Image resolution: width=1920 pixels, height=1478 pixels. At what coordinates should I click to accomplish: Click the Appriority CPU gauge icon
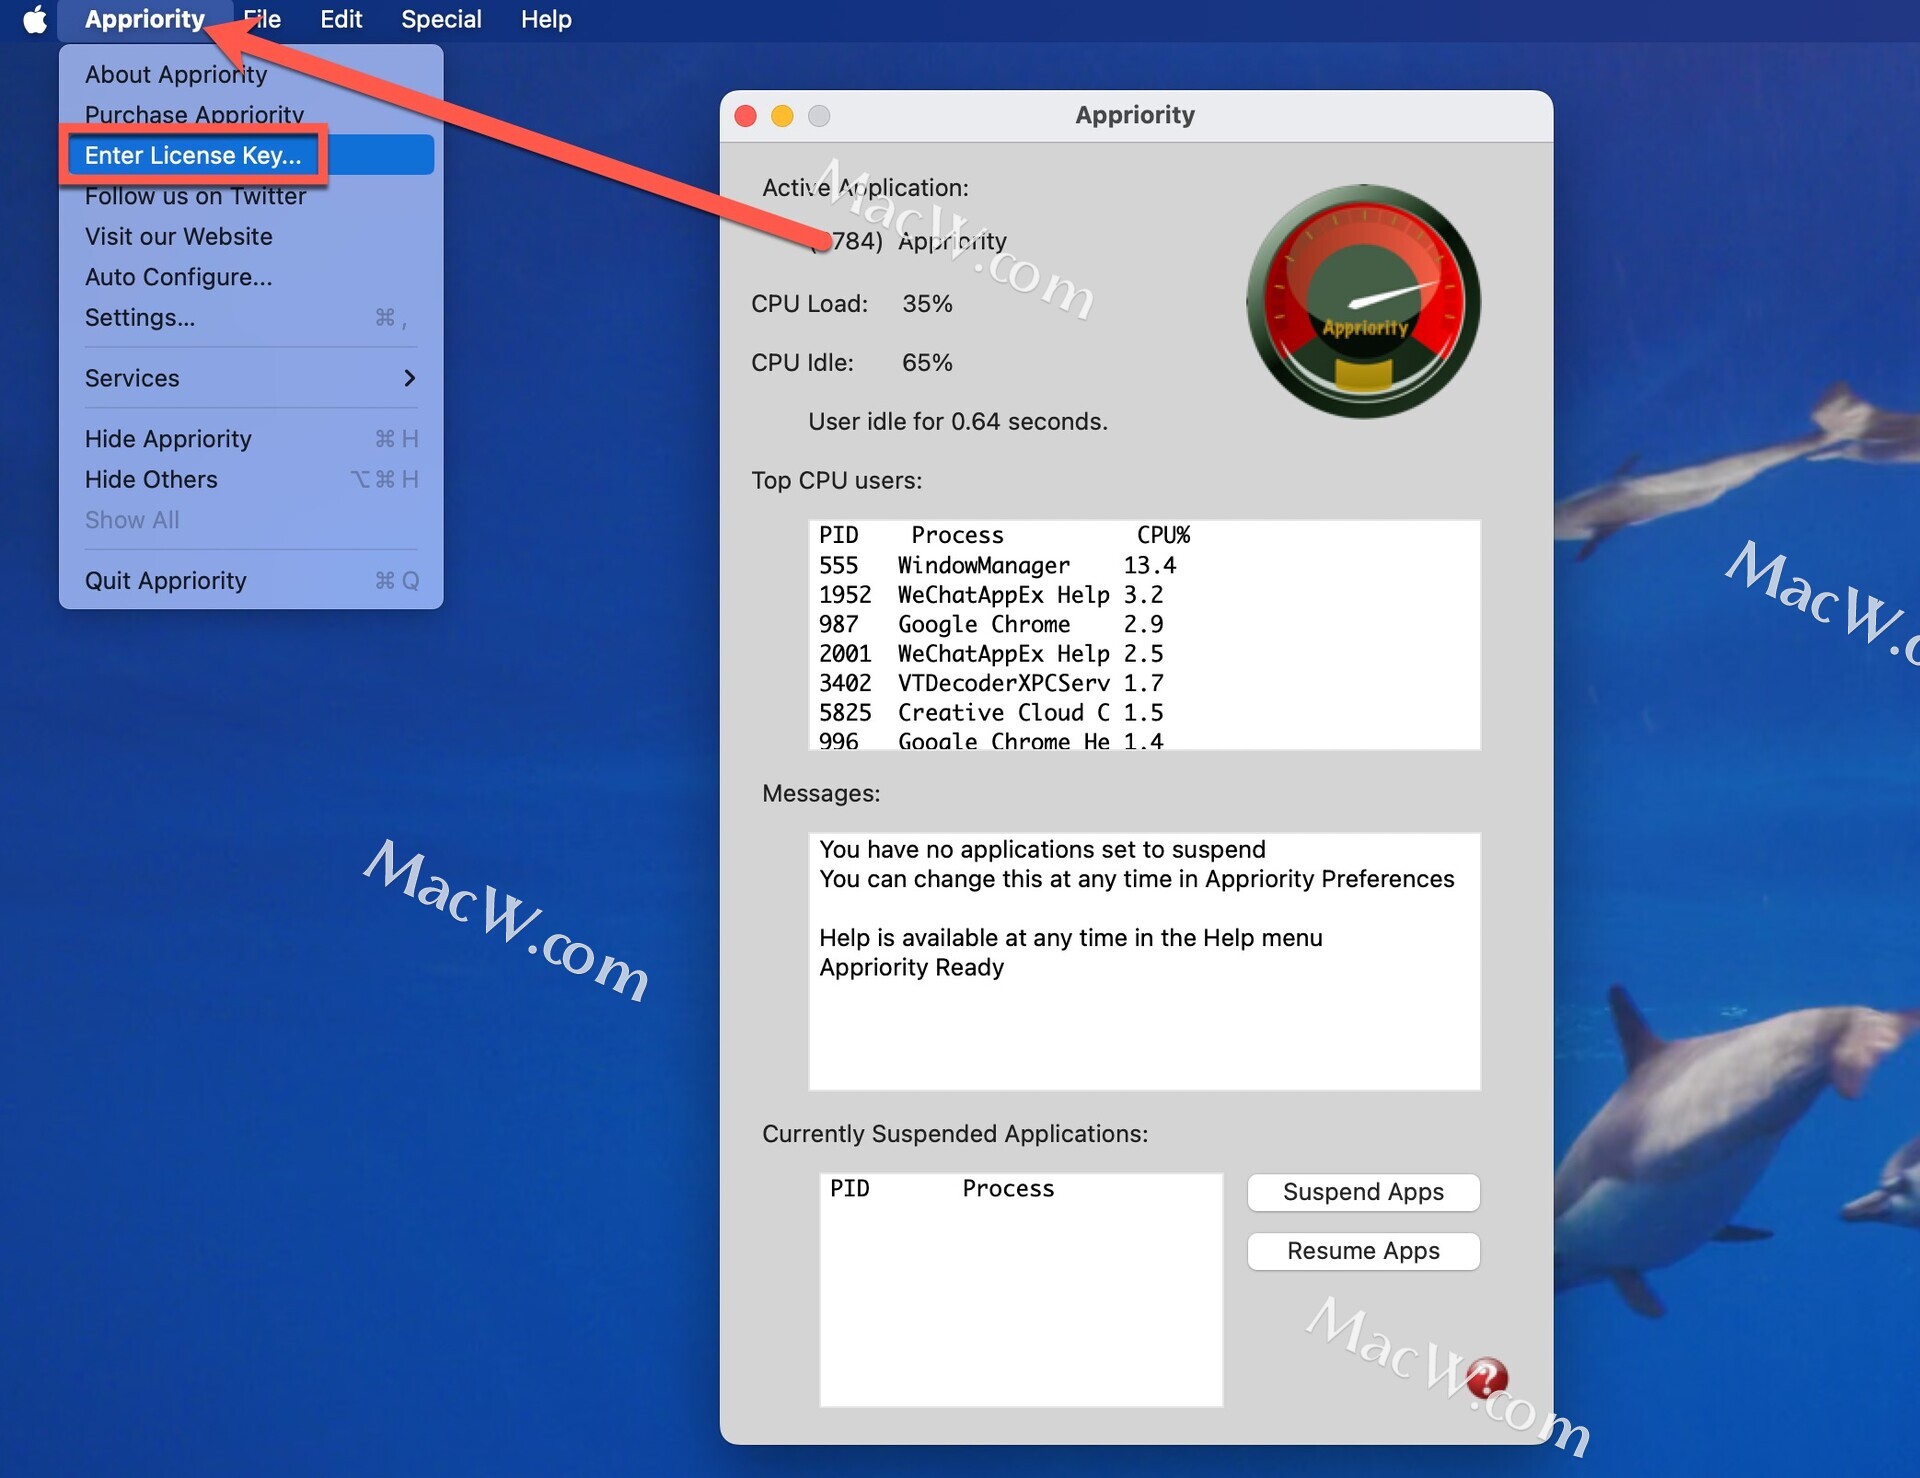pos(1363,301)
